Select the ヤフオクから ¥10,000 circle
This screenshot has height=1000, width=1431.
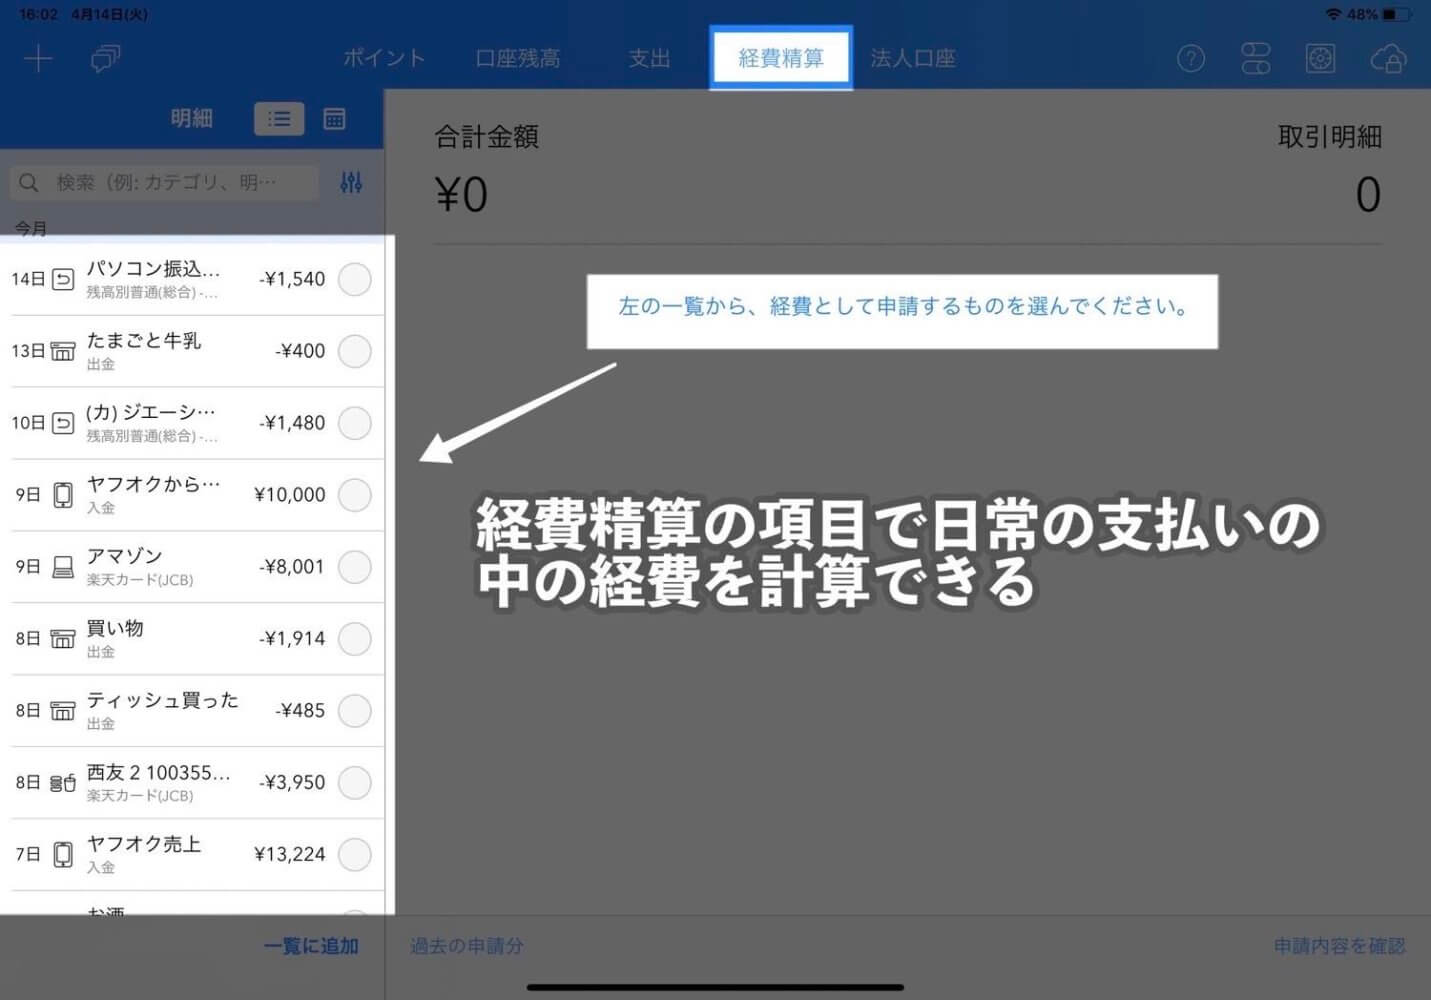tap(355, 495)
